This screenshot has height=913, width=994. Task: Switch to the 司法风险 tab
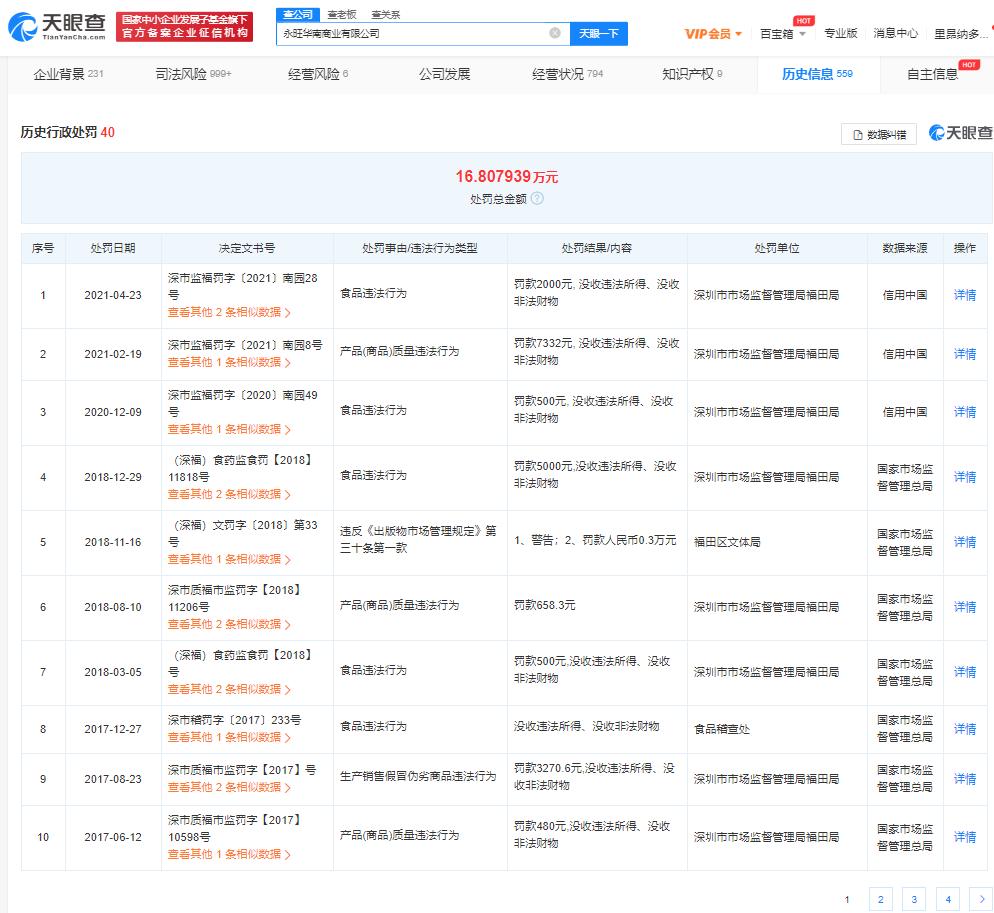(193, 74)
